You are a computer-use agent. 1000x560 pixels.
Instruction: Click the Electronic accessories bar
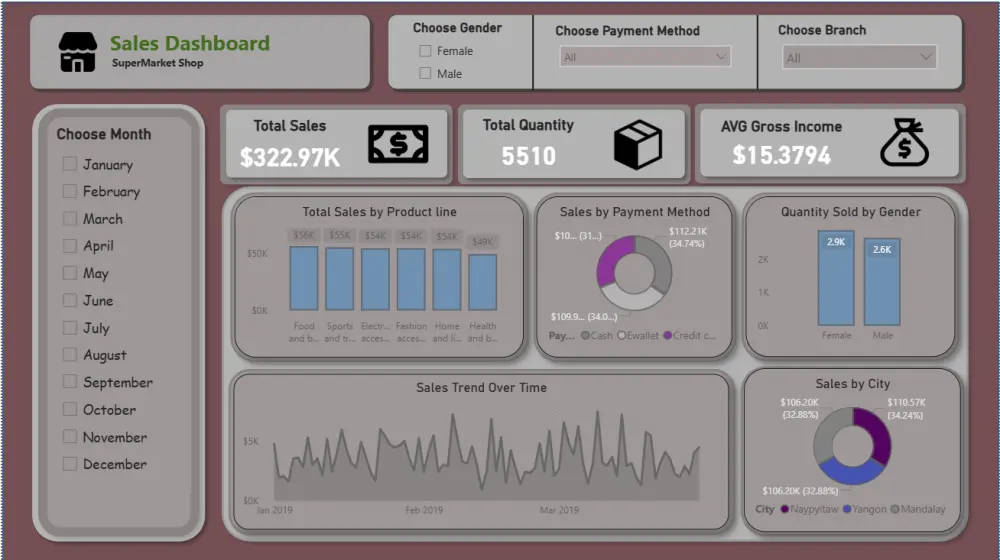[x=375, y=280]
